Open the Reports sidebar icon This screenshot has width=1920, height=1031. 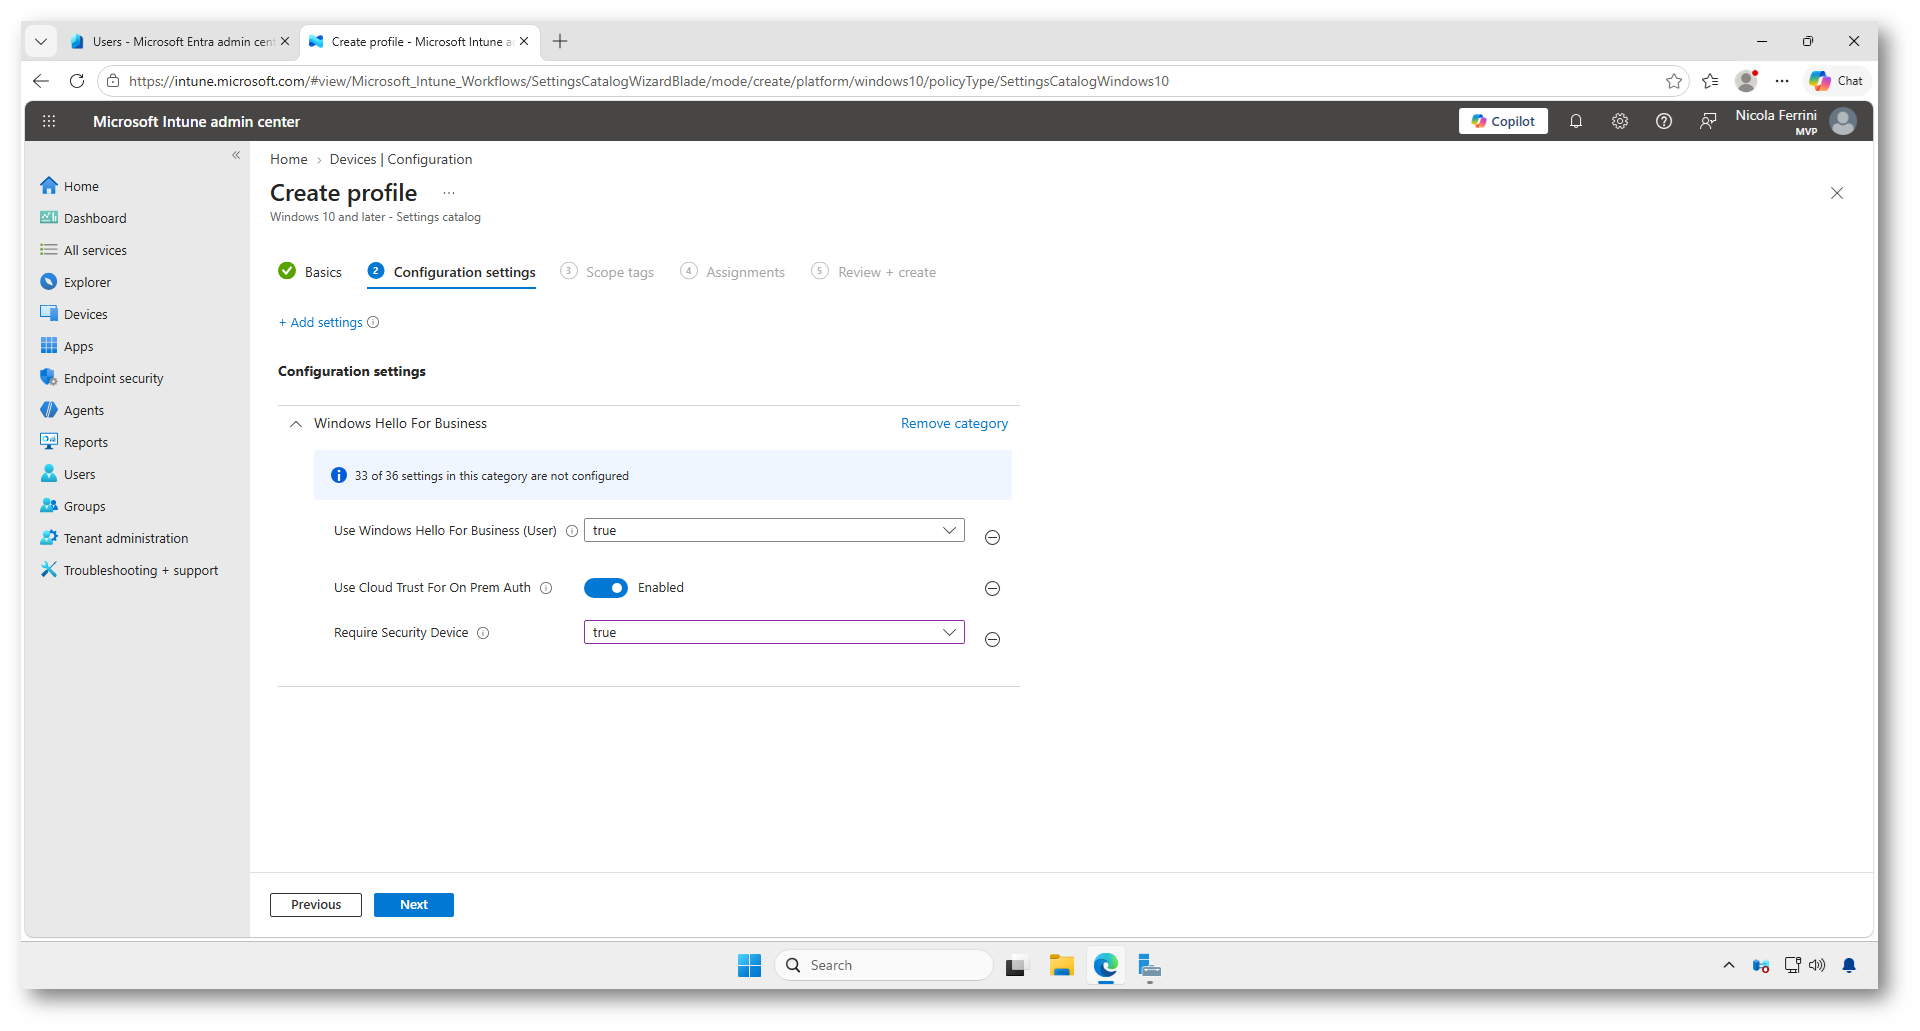[48, 442]
